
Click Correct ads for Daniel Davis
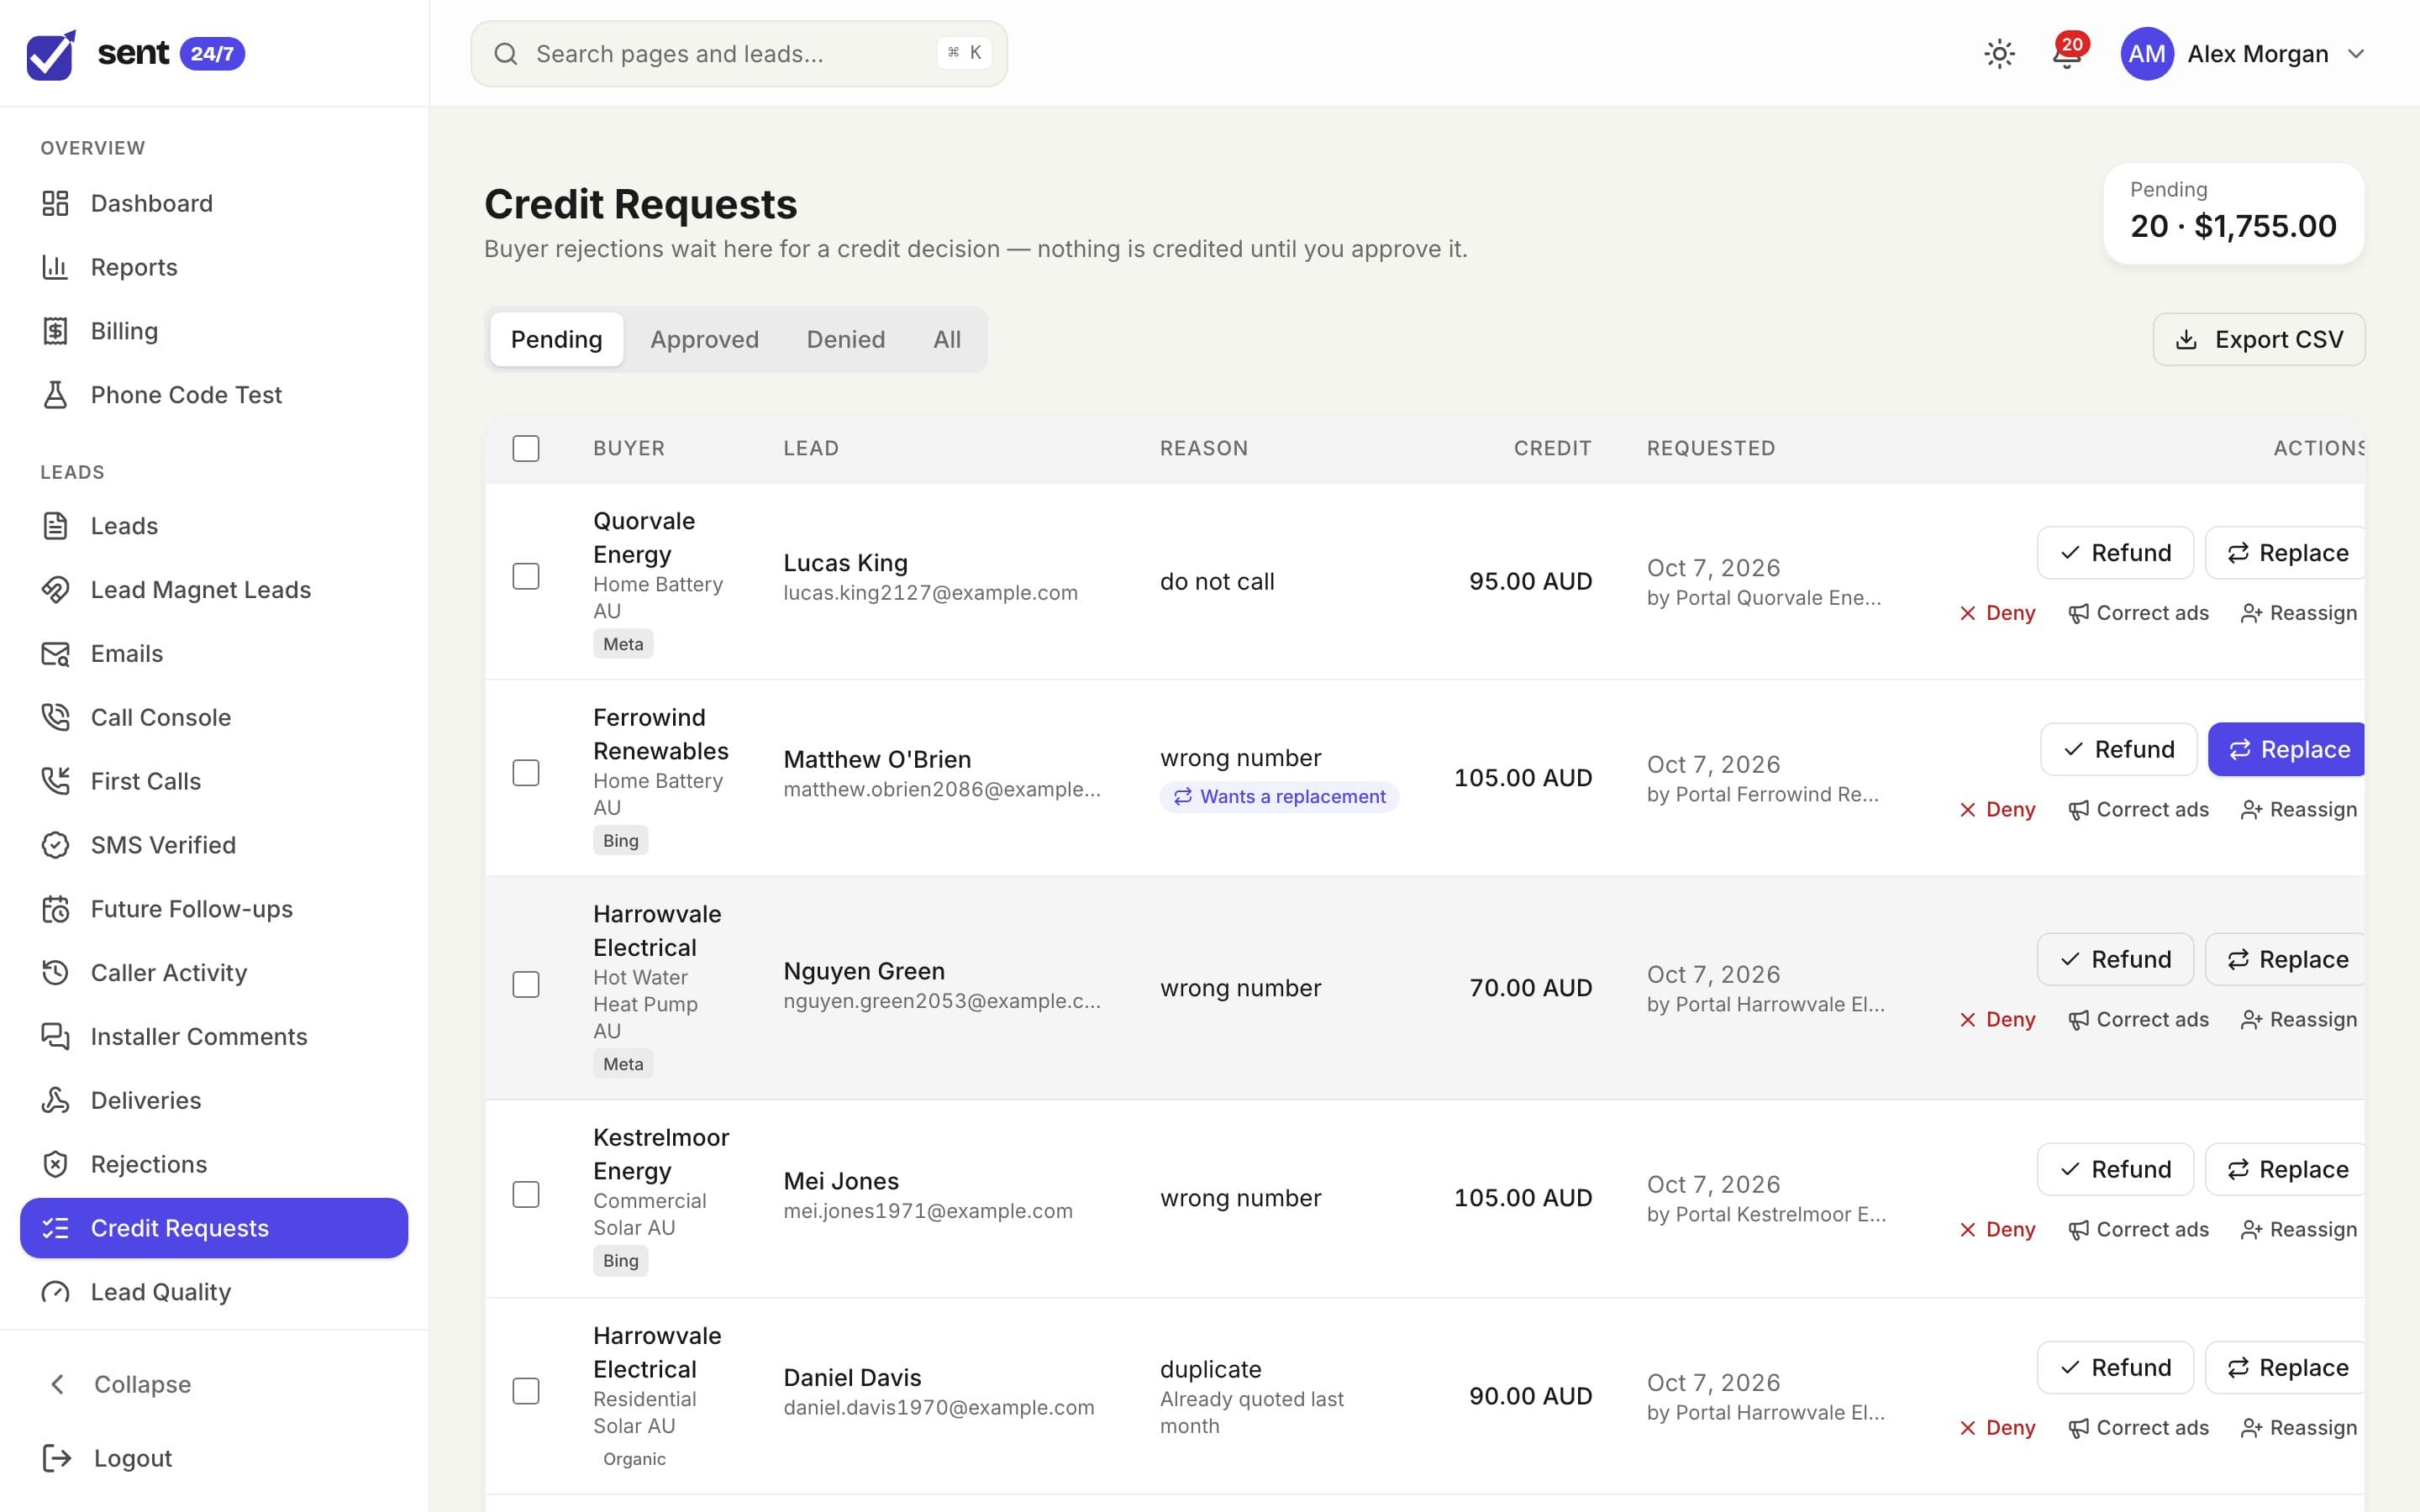point(2138,1427)
